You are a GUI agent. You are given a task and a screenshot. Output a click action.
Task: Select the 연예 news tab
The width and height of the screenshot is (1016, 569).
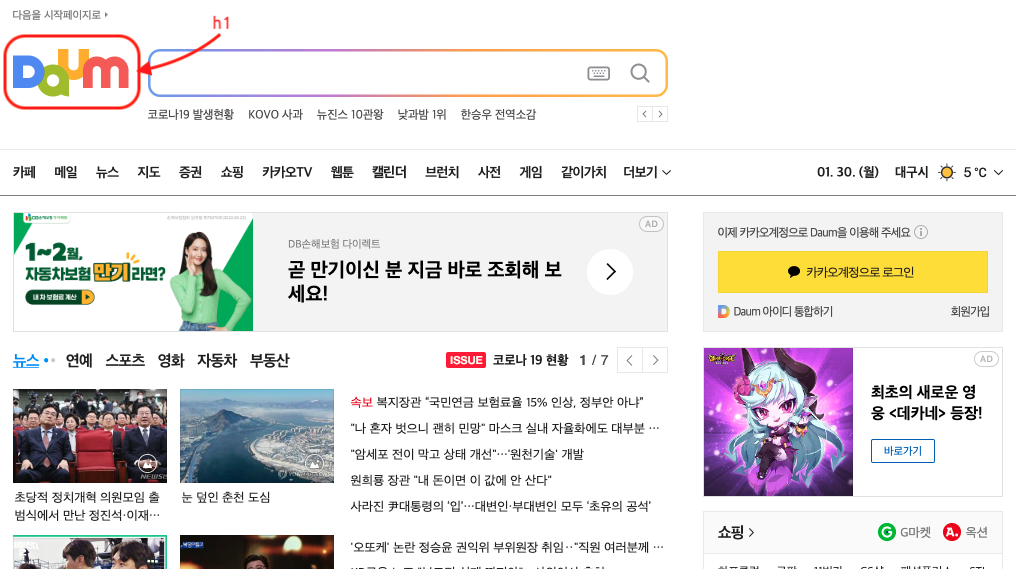click(79, 360)
